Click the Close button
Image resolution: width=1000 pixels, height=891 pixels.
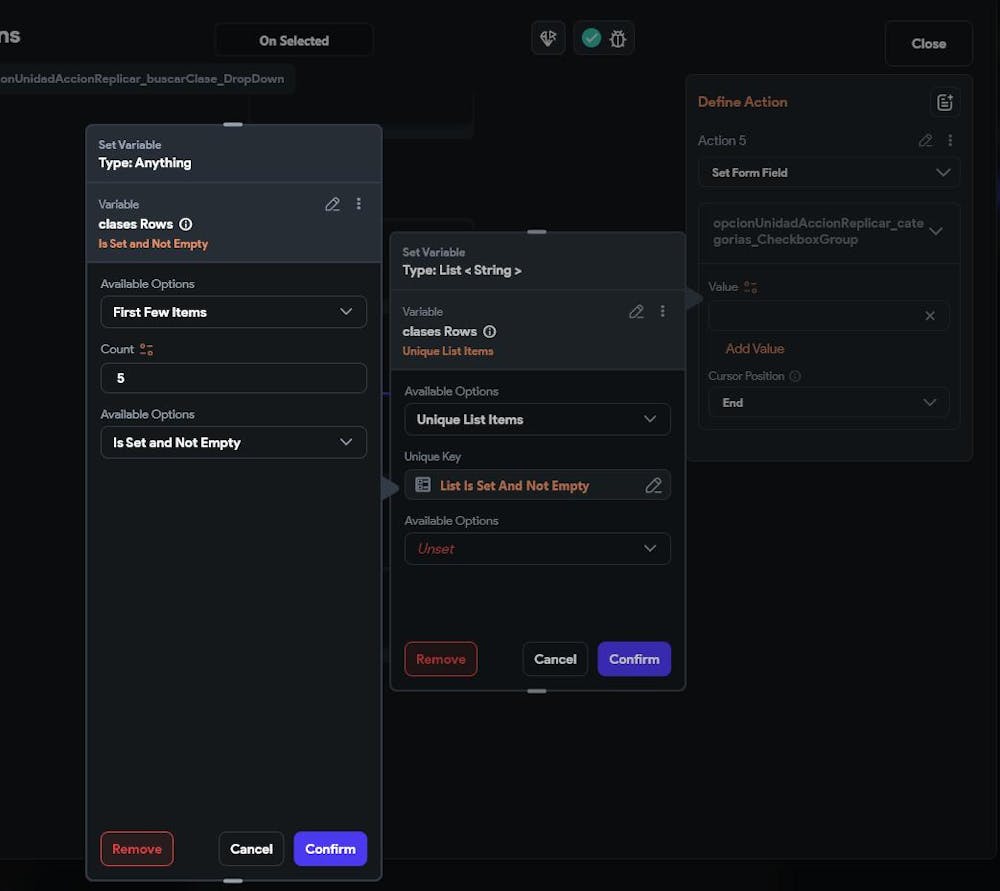click(929, 43)
